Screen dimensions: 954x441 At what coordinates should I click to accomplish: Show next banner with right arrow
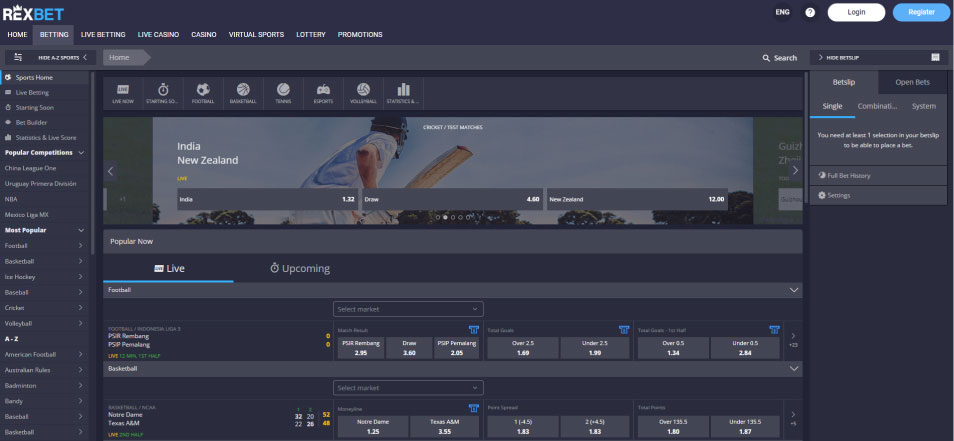(795, 171)
